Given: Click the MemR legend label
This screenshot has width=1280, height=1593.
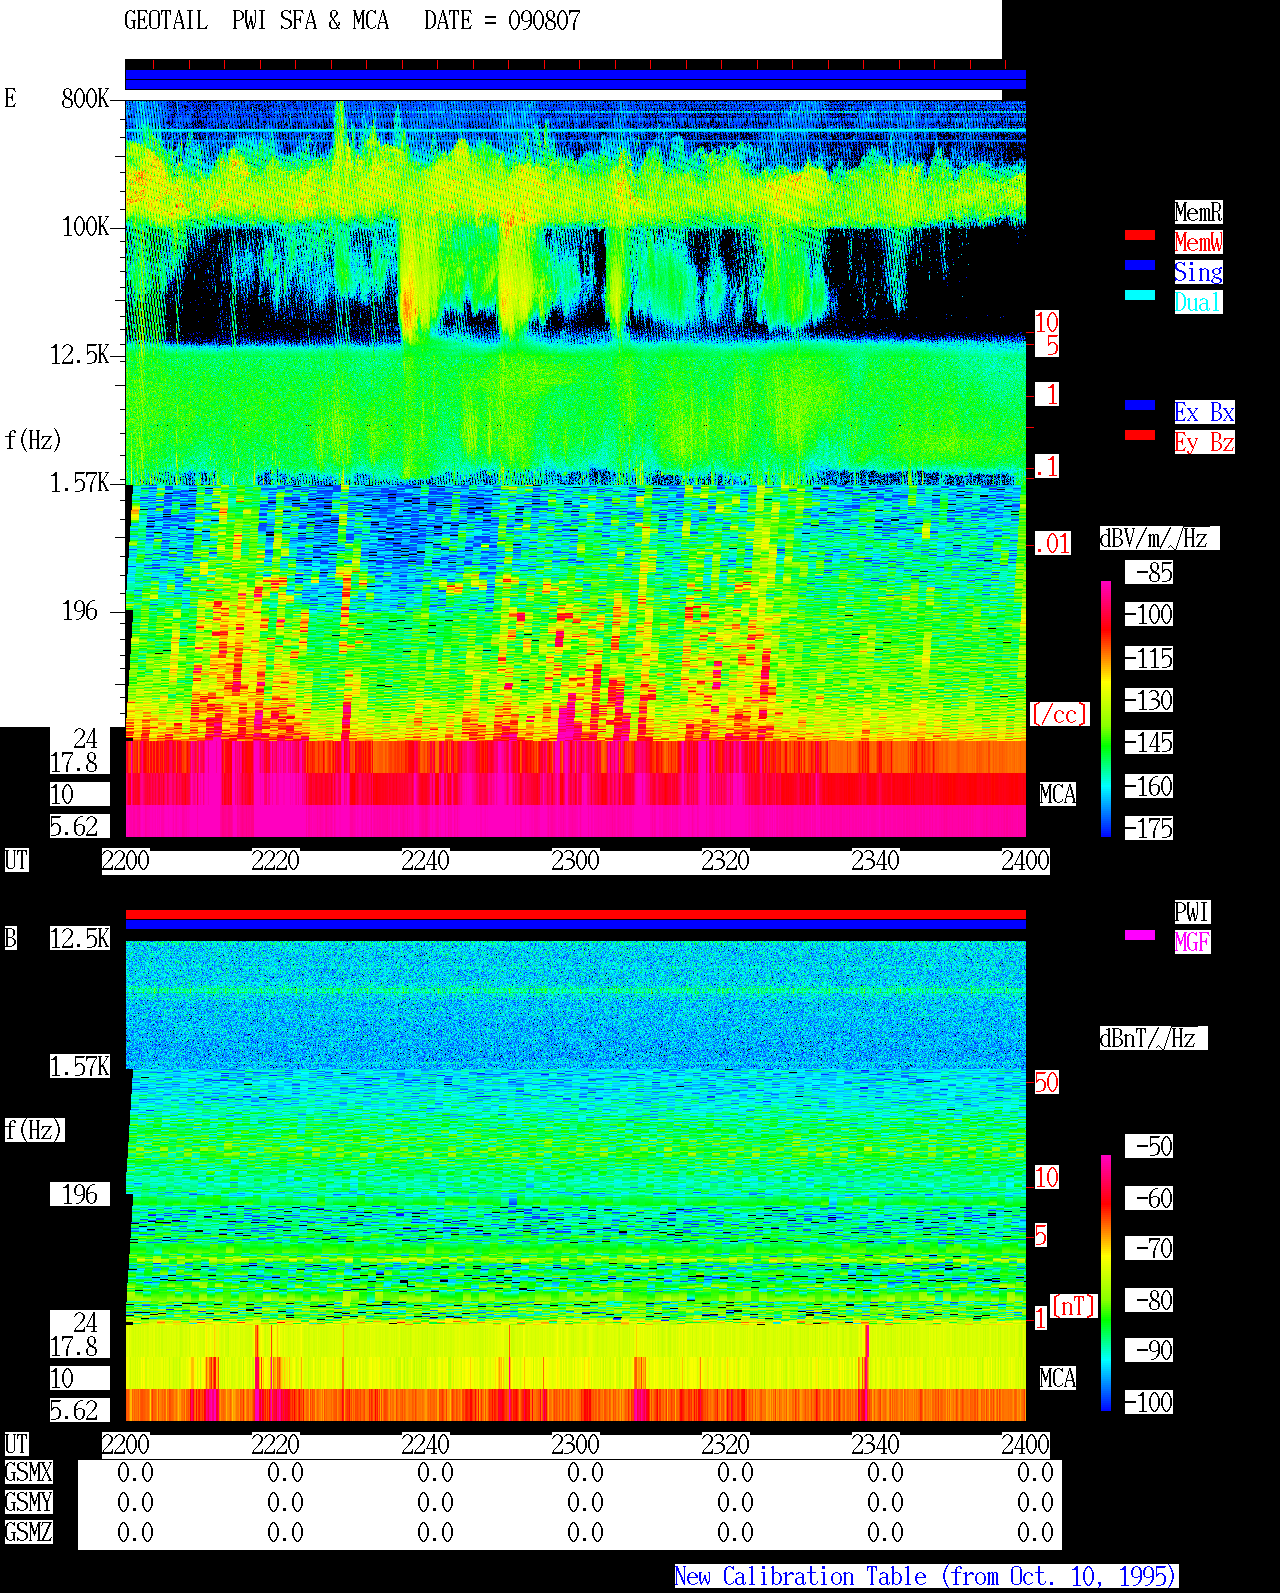Looking at the screenshot, I should (x=1198, y=212).
